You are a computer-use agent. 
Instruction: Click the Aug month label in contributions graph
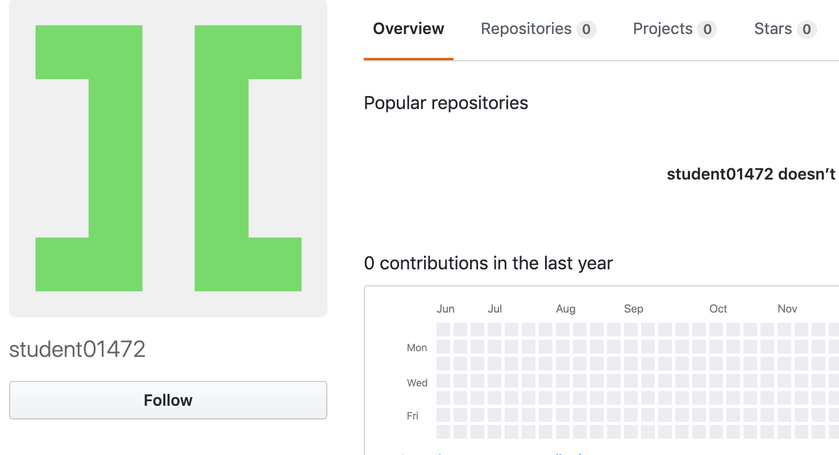click(x=566, y=309)
